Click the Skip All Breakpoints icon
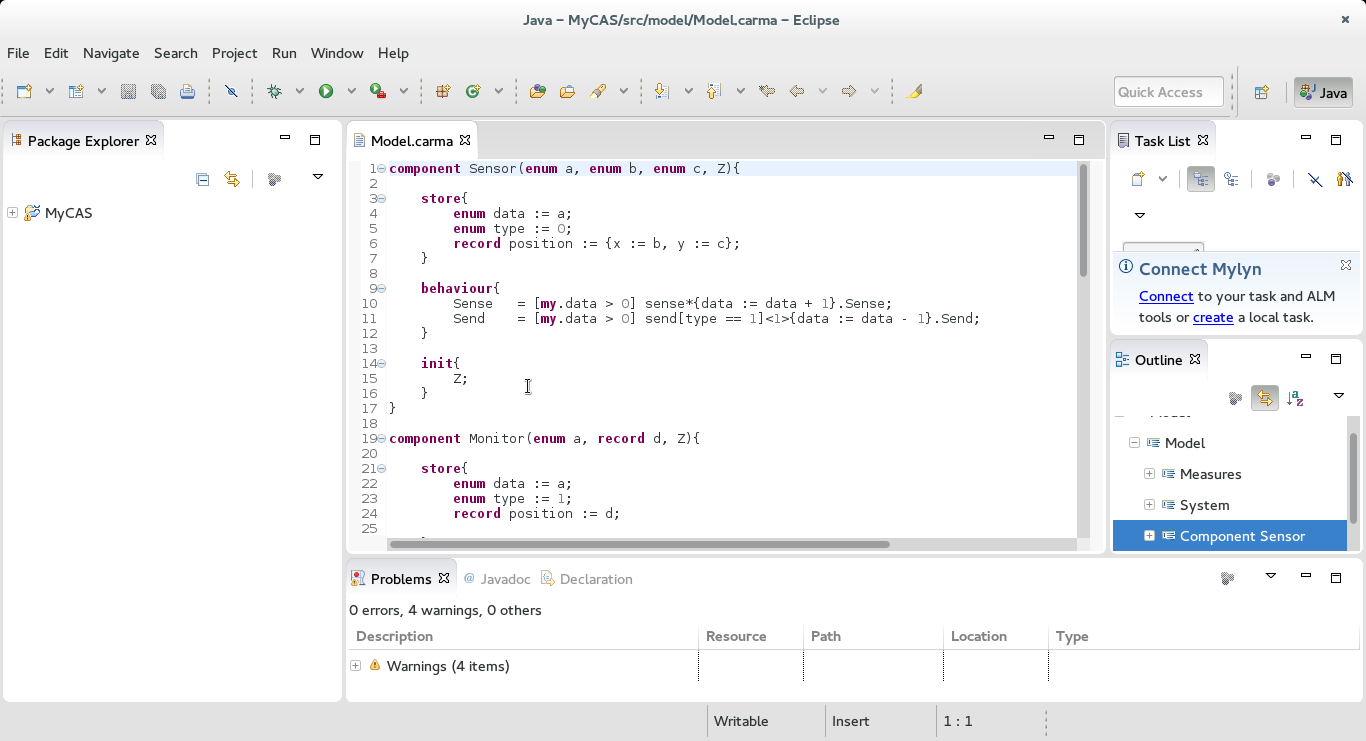 pyautogui.click(x=231, y=91)
